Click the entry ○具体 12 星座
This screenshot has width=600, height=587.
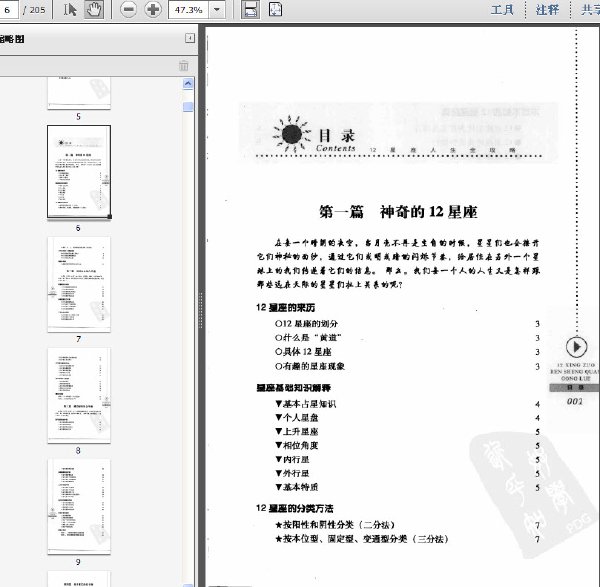click(x=303, y=352)
